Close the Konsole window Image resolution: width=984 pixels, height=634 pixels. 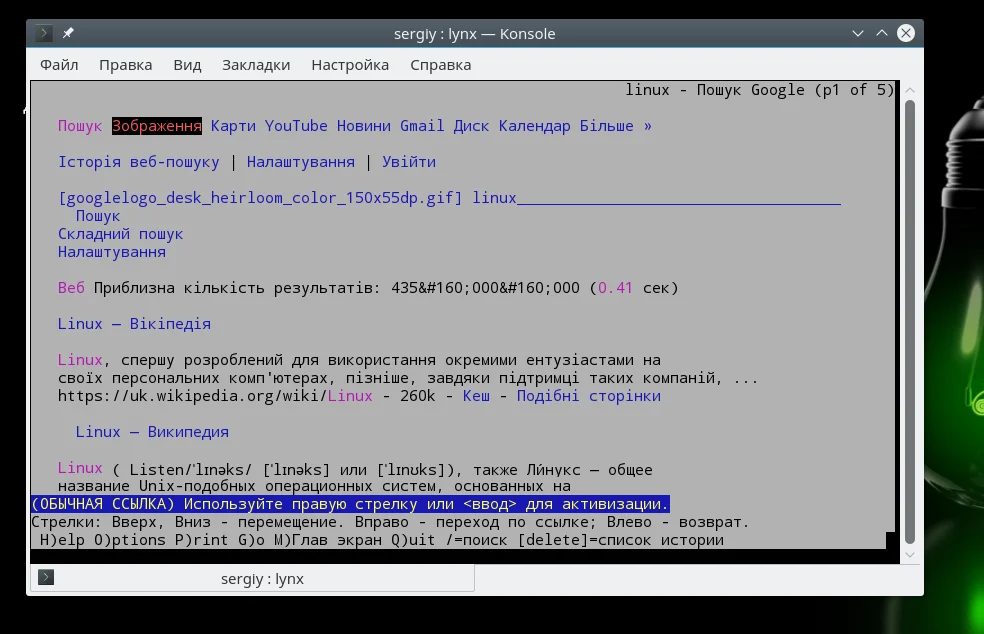906,33
